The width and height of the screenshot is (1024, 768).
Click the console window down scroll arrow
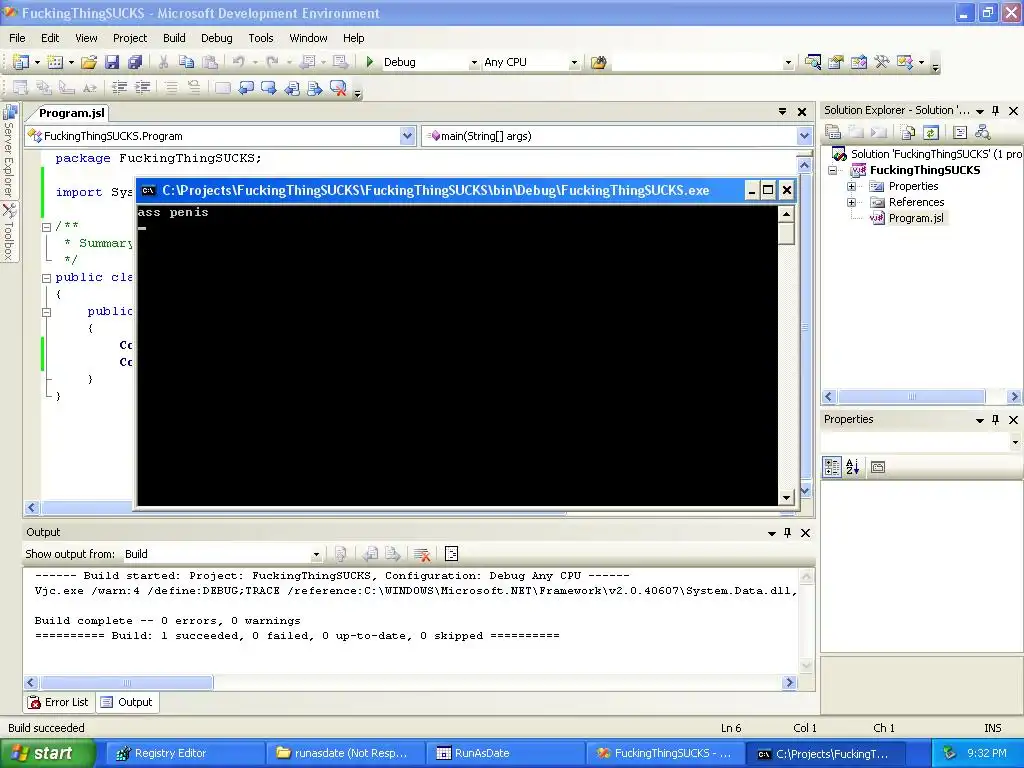(786, 498)
